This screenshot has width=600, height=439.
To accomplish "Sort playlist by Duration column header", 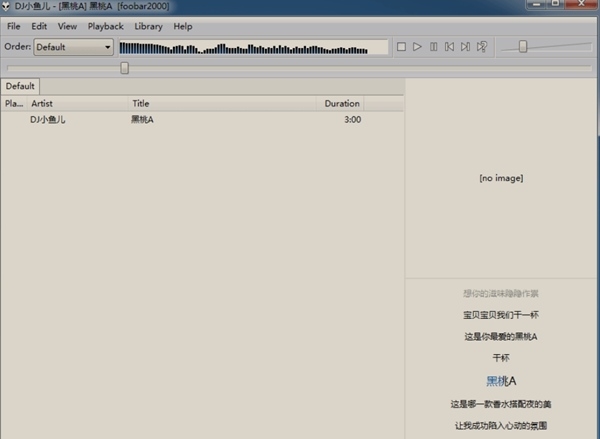I will point(340,103).
